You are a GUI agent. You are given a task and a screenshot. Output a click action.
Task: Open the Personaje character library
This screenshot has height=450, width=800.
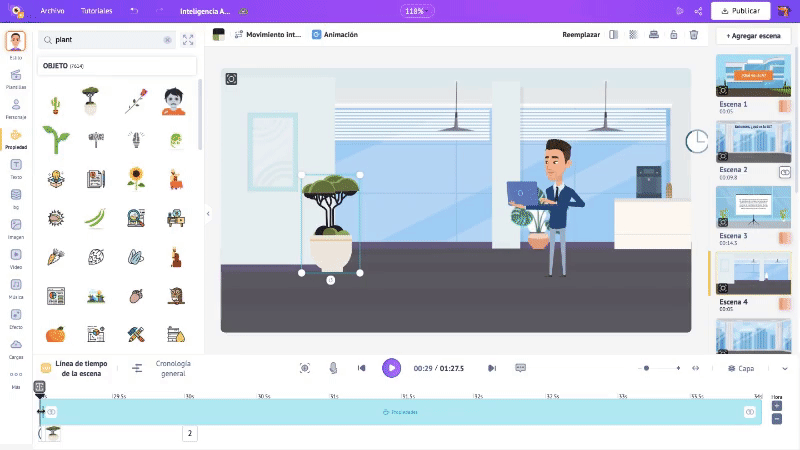tap(16, 107)
